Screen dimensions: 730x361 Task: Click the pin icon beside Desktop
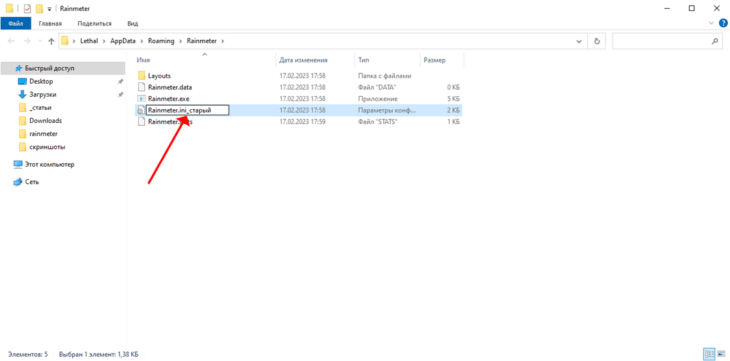click(120, 82)
